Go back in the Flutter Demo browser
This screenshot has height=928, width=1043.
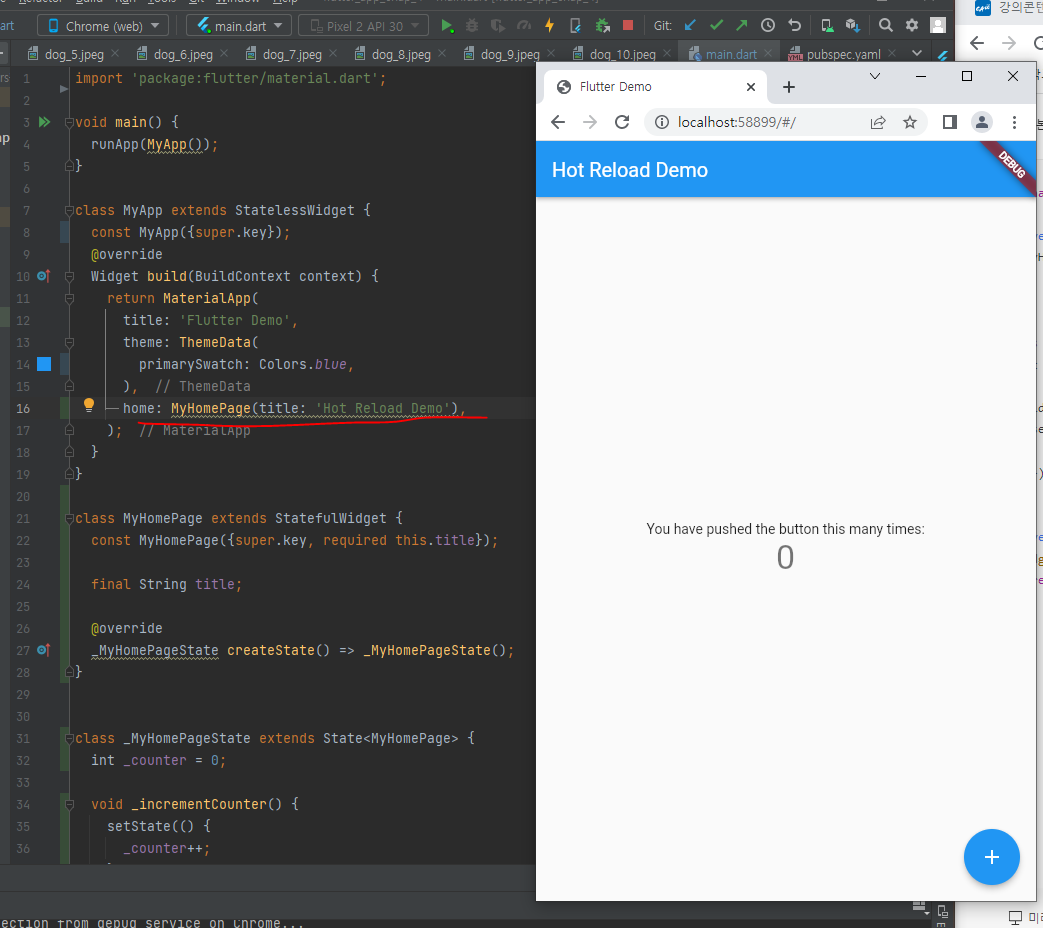coord(558,122)
